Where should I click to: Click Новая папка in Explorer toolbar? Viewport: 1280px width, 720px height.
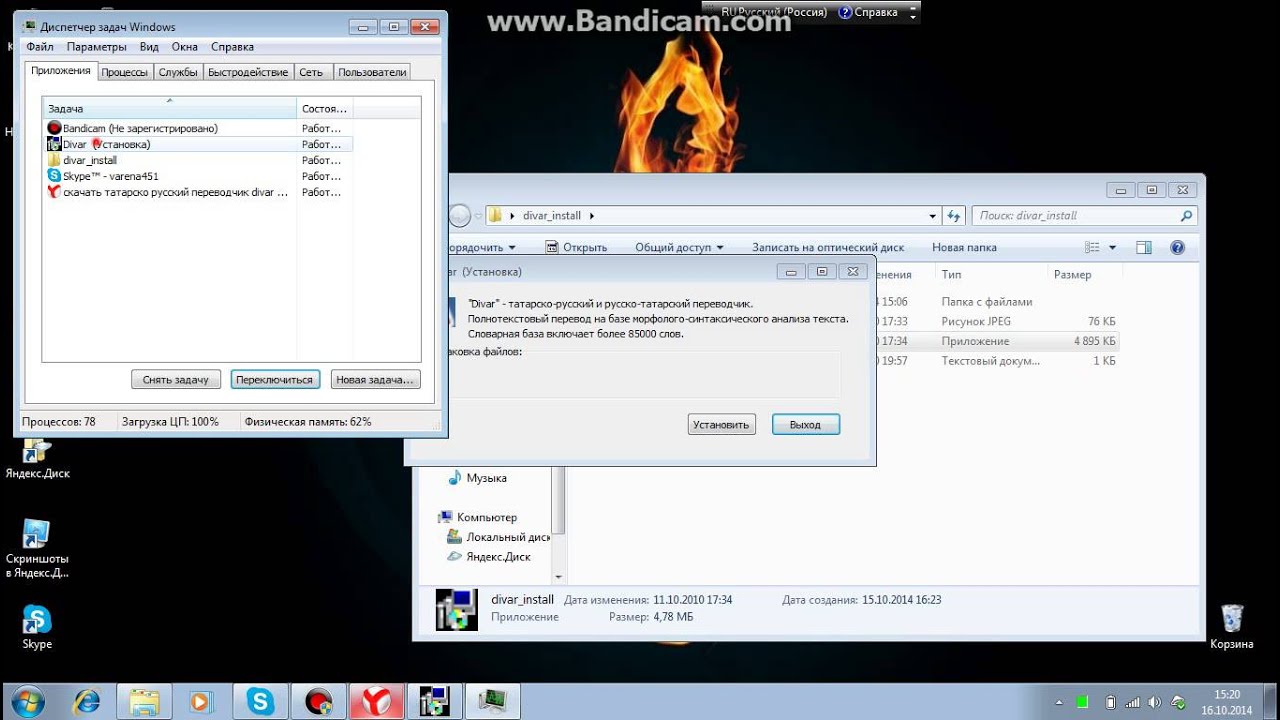pyautogui.click(x=964, y=248)
